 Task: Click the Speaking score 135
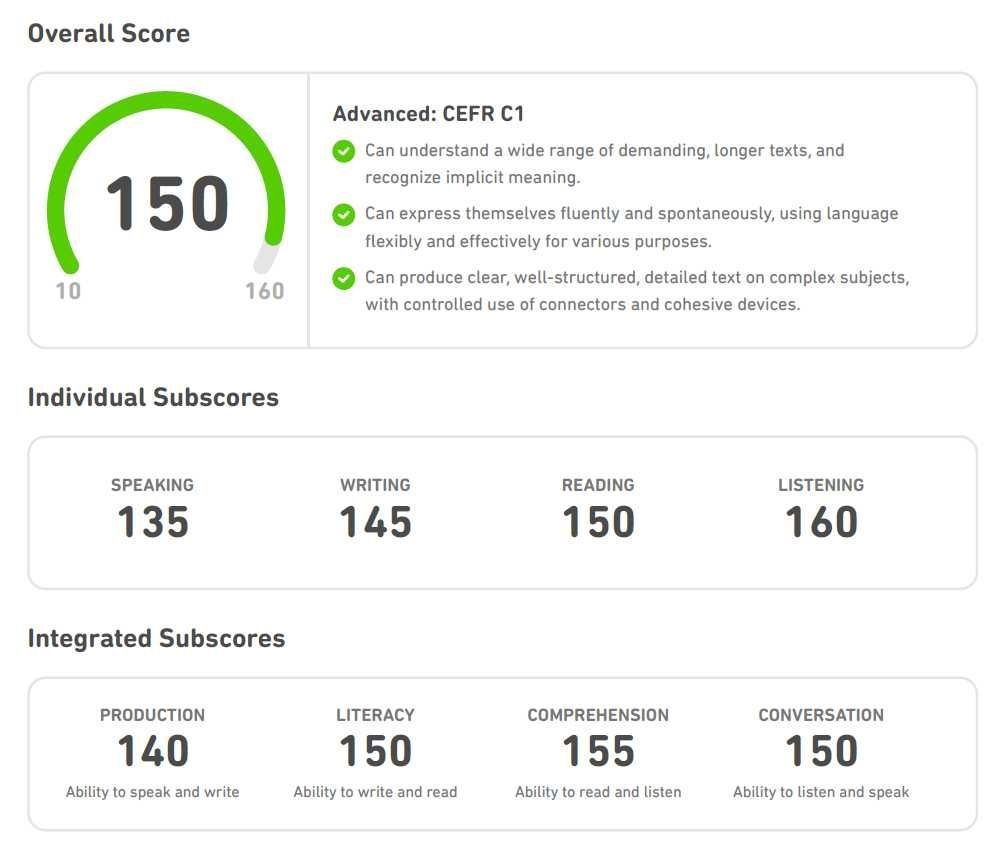[153, 522]
